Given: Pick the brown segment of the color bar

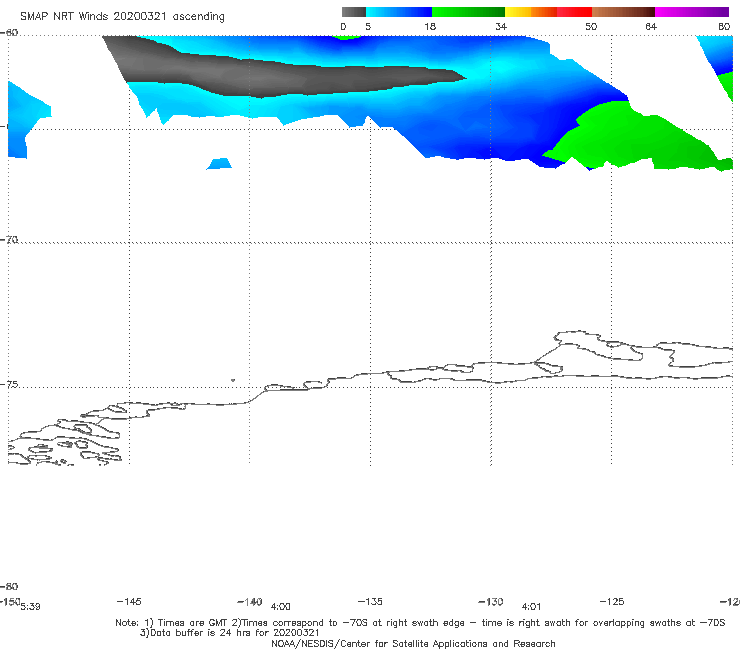Looking at the screenshot, I should click(x=623, y=12).
